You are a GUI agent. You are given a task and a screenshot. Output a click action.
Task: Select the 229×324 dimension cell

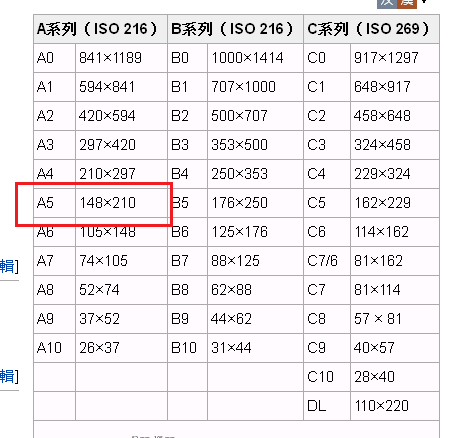(x=395, y=174)
